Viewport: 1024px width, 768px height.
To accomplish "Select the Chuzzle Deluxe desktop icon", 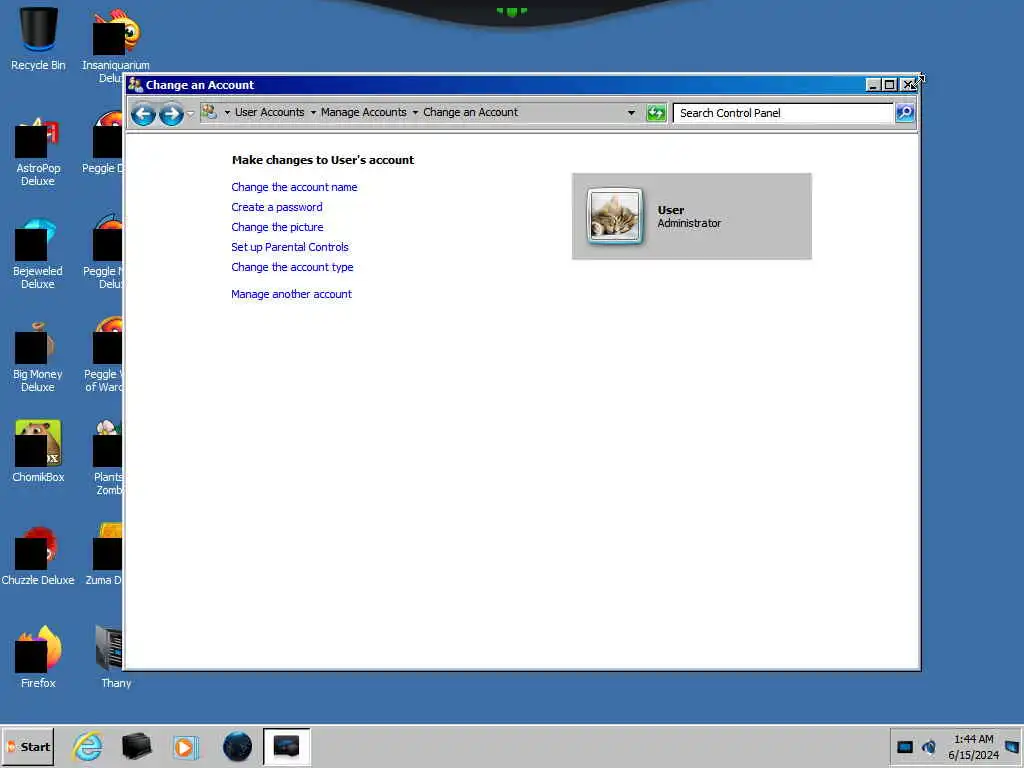I will 38,555.
